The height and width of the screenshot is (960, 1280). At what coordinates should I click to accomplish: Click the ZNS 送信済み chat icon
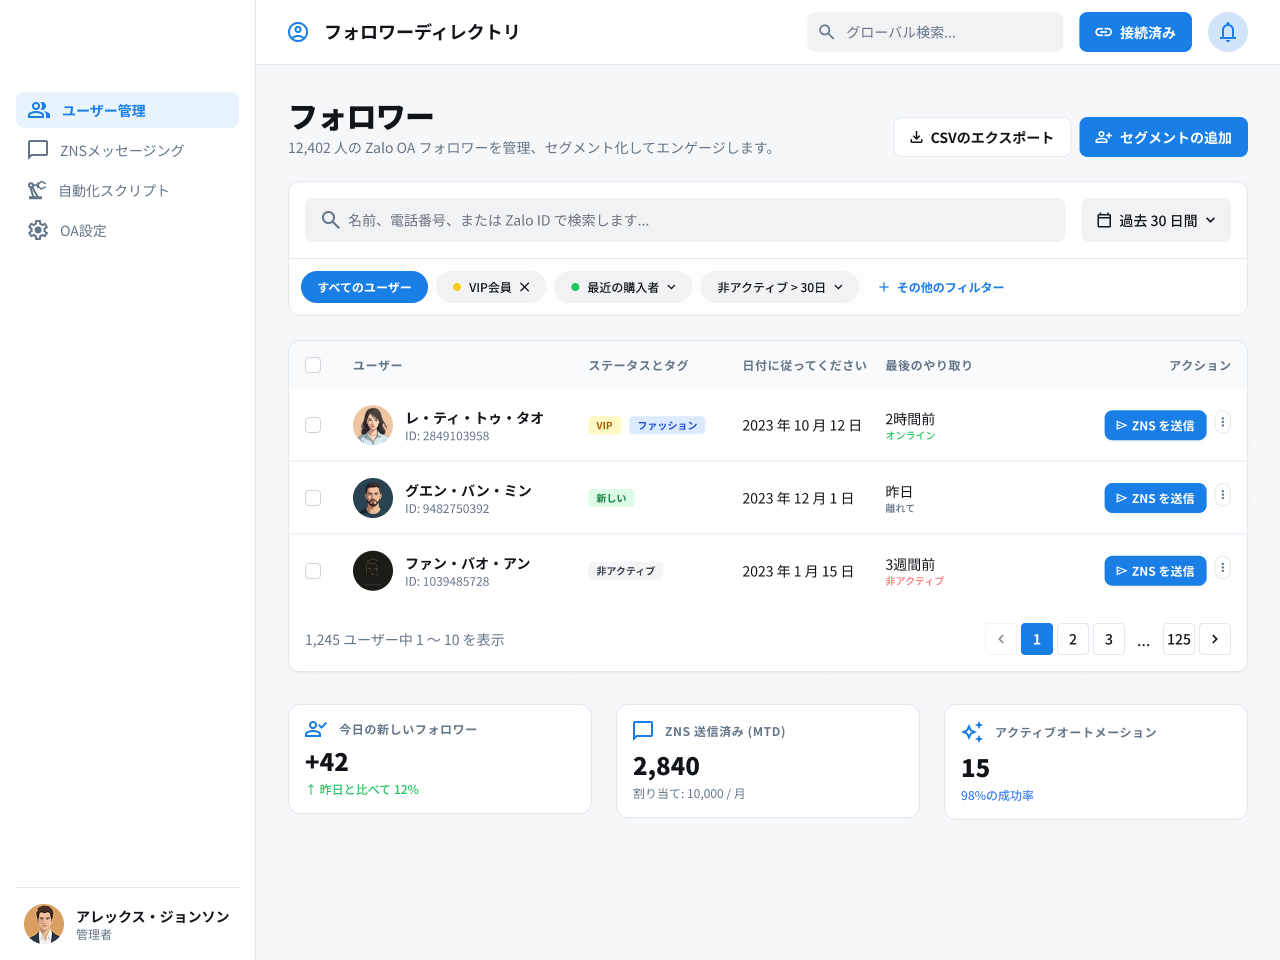pyautogui.click(x=643, y=731)
